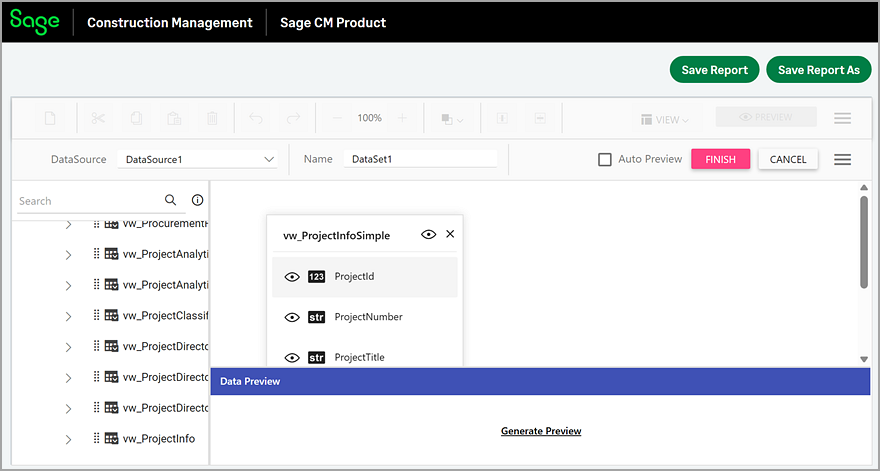Click the str type icon of ProjectNumber
The image size is (880, 471).
(x=317, y=317)
